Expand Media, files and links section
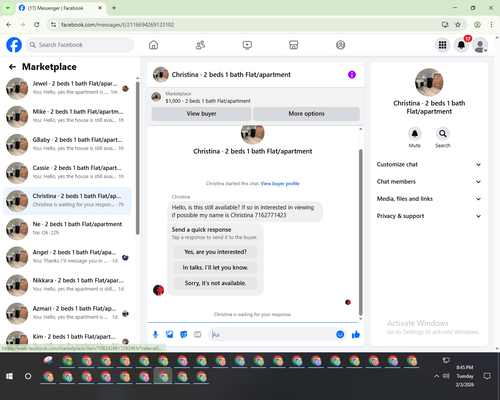This screenshot has width=500, height=400. tap(429, 199)
